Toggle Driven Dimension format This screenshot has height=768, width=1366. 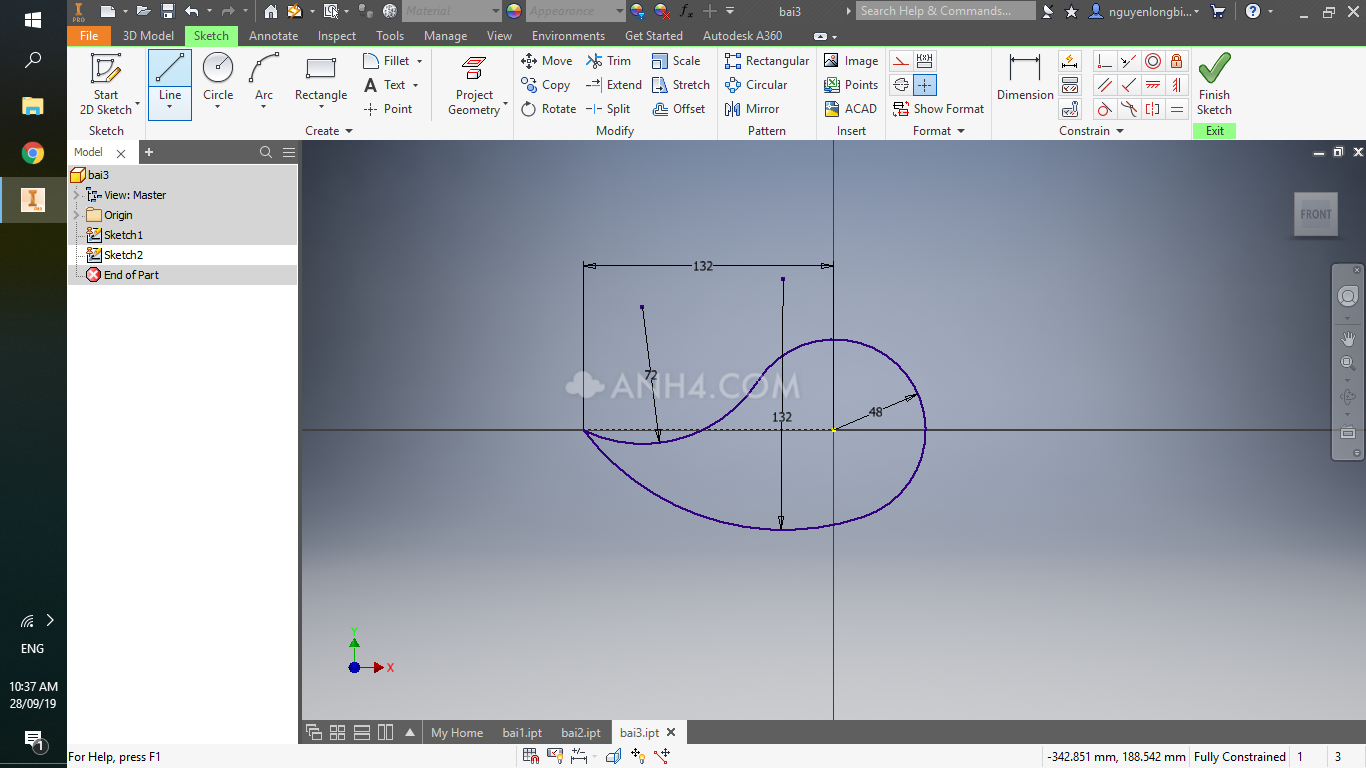925,61
